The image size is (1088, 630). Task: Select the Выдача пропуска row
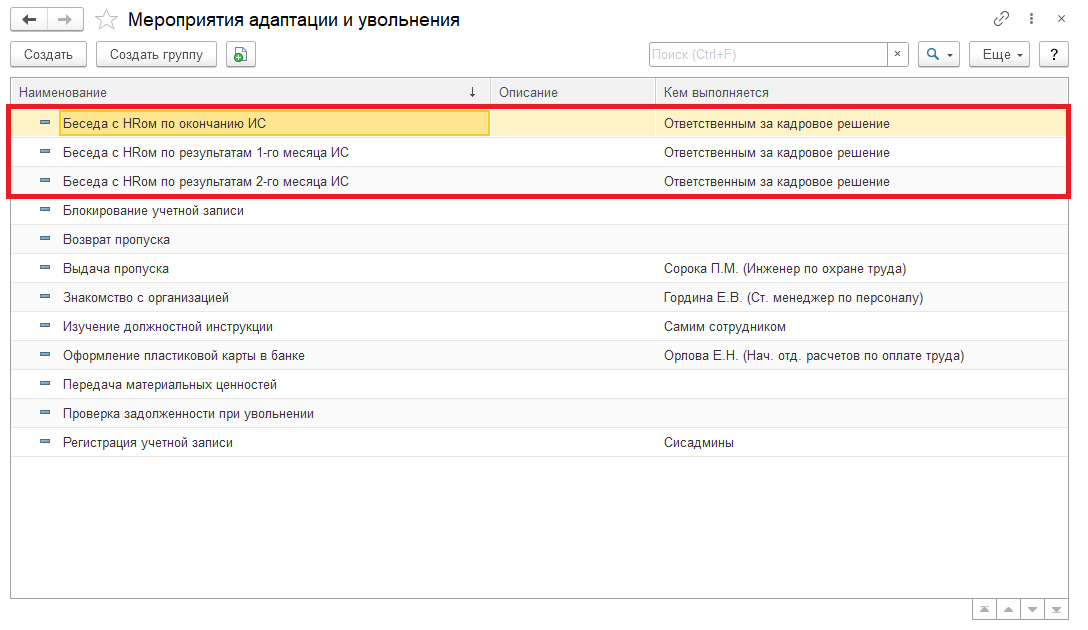[x=116, y=269]
